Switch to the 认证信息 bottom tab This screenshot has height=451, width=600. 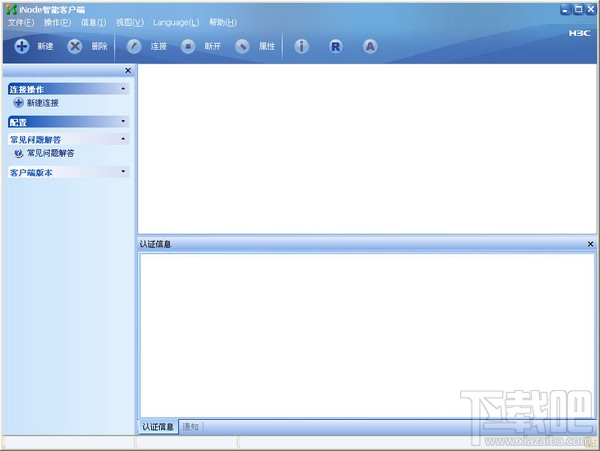click(158, 427)
